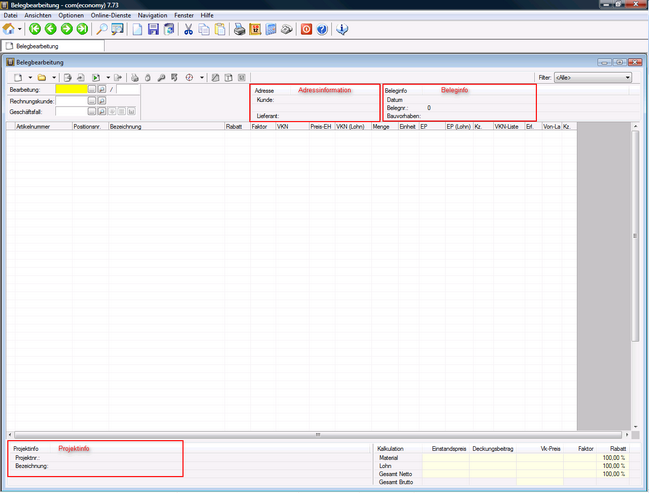
Task: Go to previous record green arrow
Action: (x=50, y=29)
